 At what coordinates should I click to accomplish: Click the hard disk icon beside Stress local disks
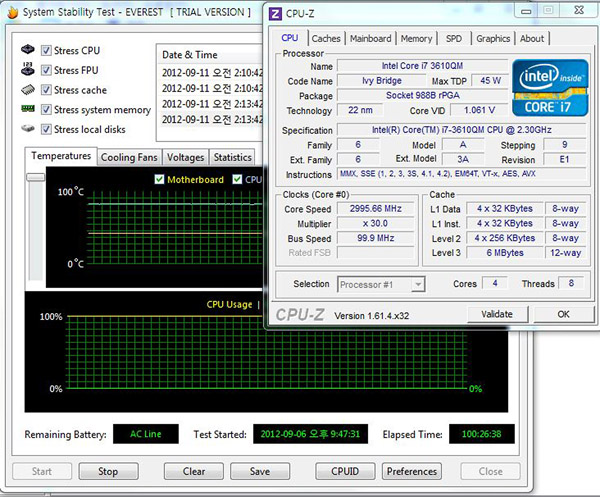[28, 128]
